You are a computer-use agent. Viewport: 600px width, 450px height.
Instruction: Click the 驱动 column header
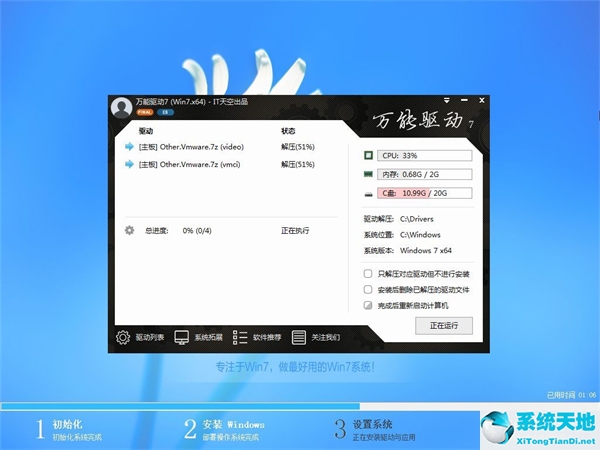tap(146, 131)
